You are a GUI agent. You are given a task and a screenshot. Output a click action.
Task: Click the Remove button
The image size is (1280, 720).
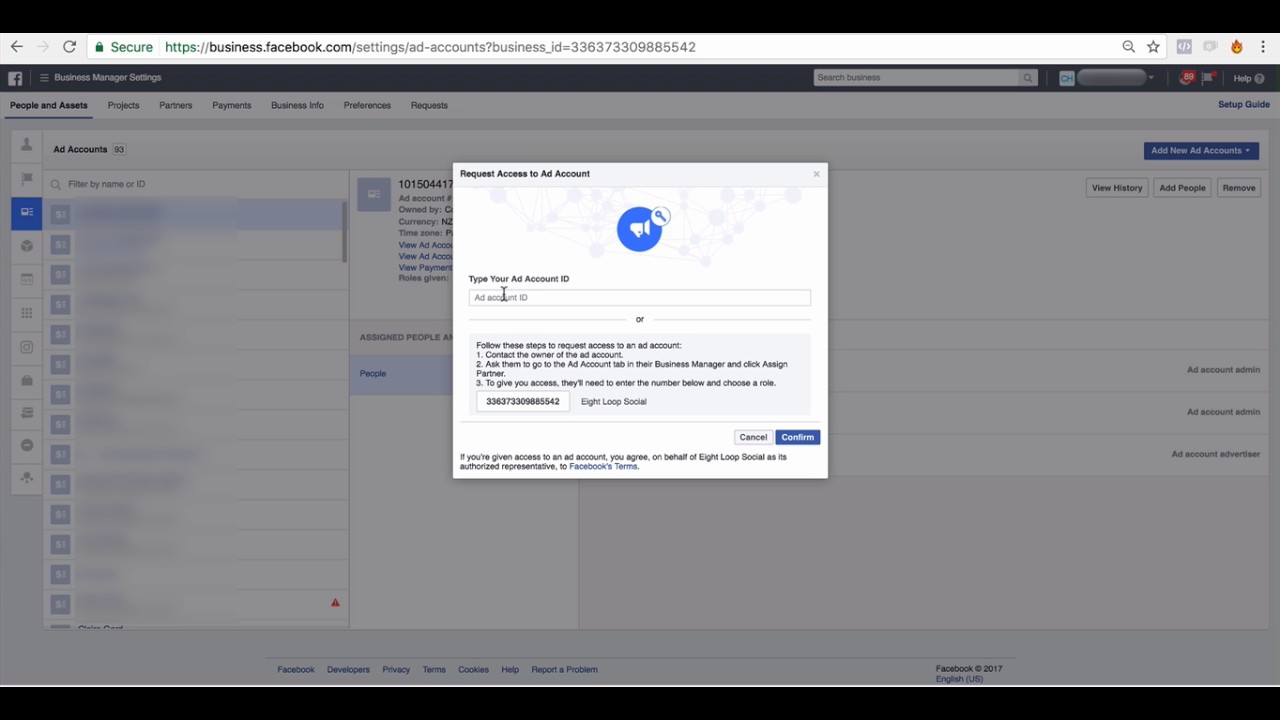pos(1238,188)
